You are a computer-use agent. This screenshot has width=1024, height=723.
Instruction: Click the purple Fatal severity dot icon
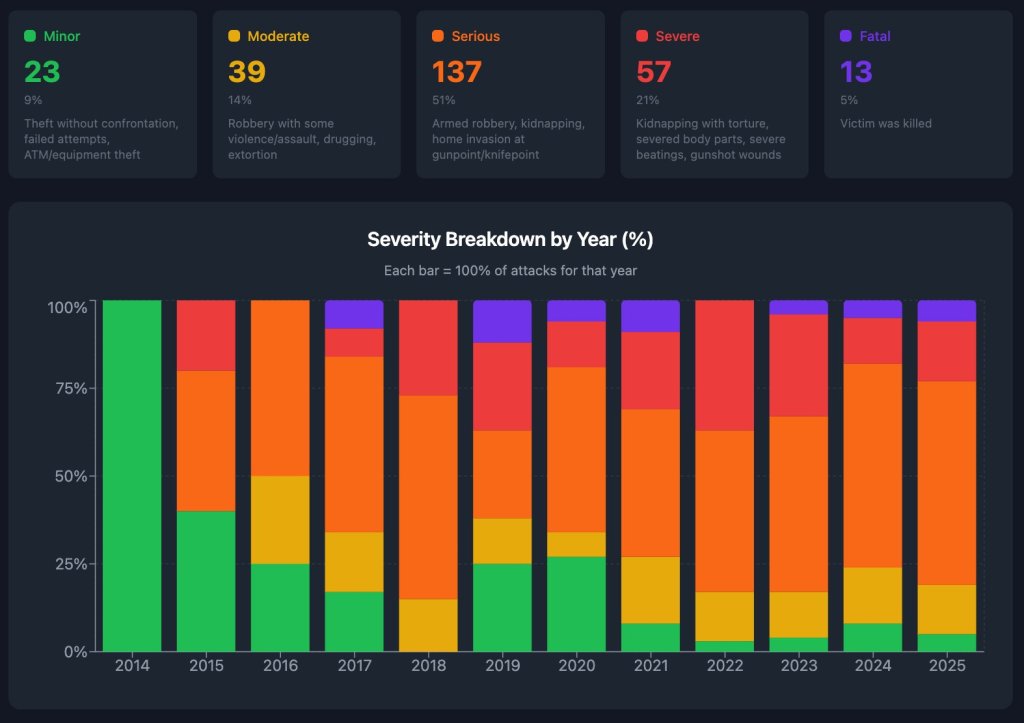tap(846, 36)
